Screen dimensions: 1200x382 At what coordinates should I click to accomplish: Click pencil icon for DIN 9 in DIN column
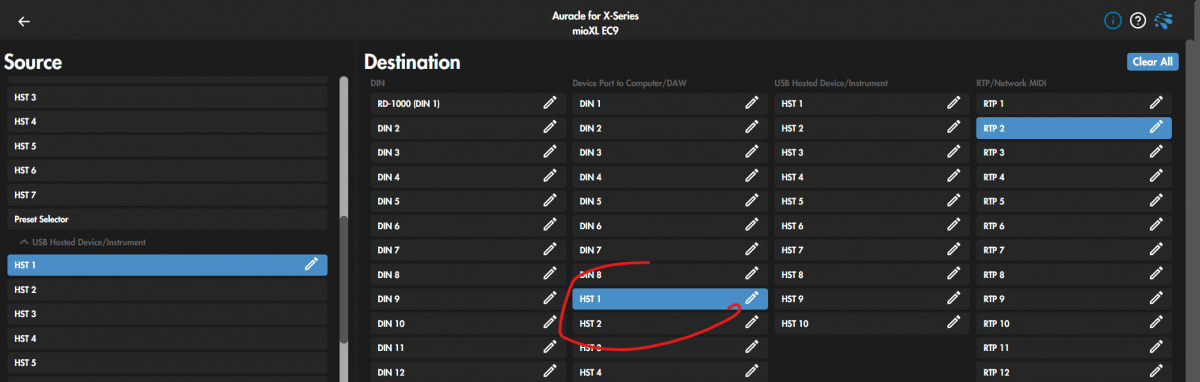coord(550,298)
